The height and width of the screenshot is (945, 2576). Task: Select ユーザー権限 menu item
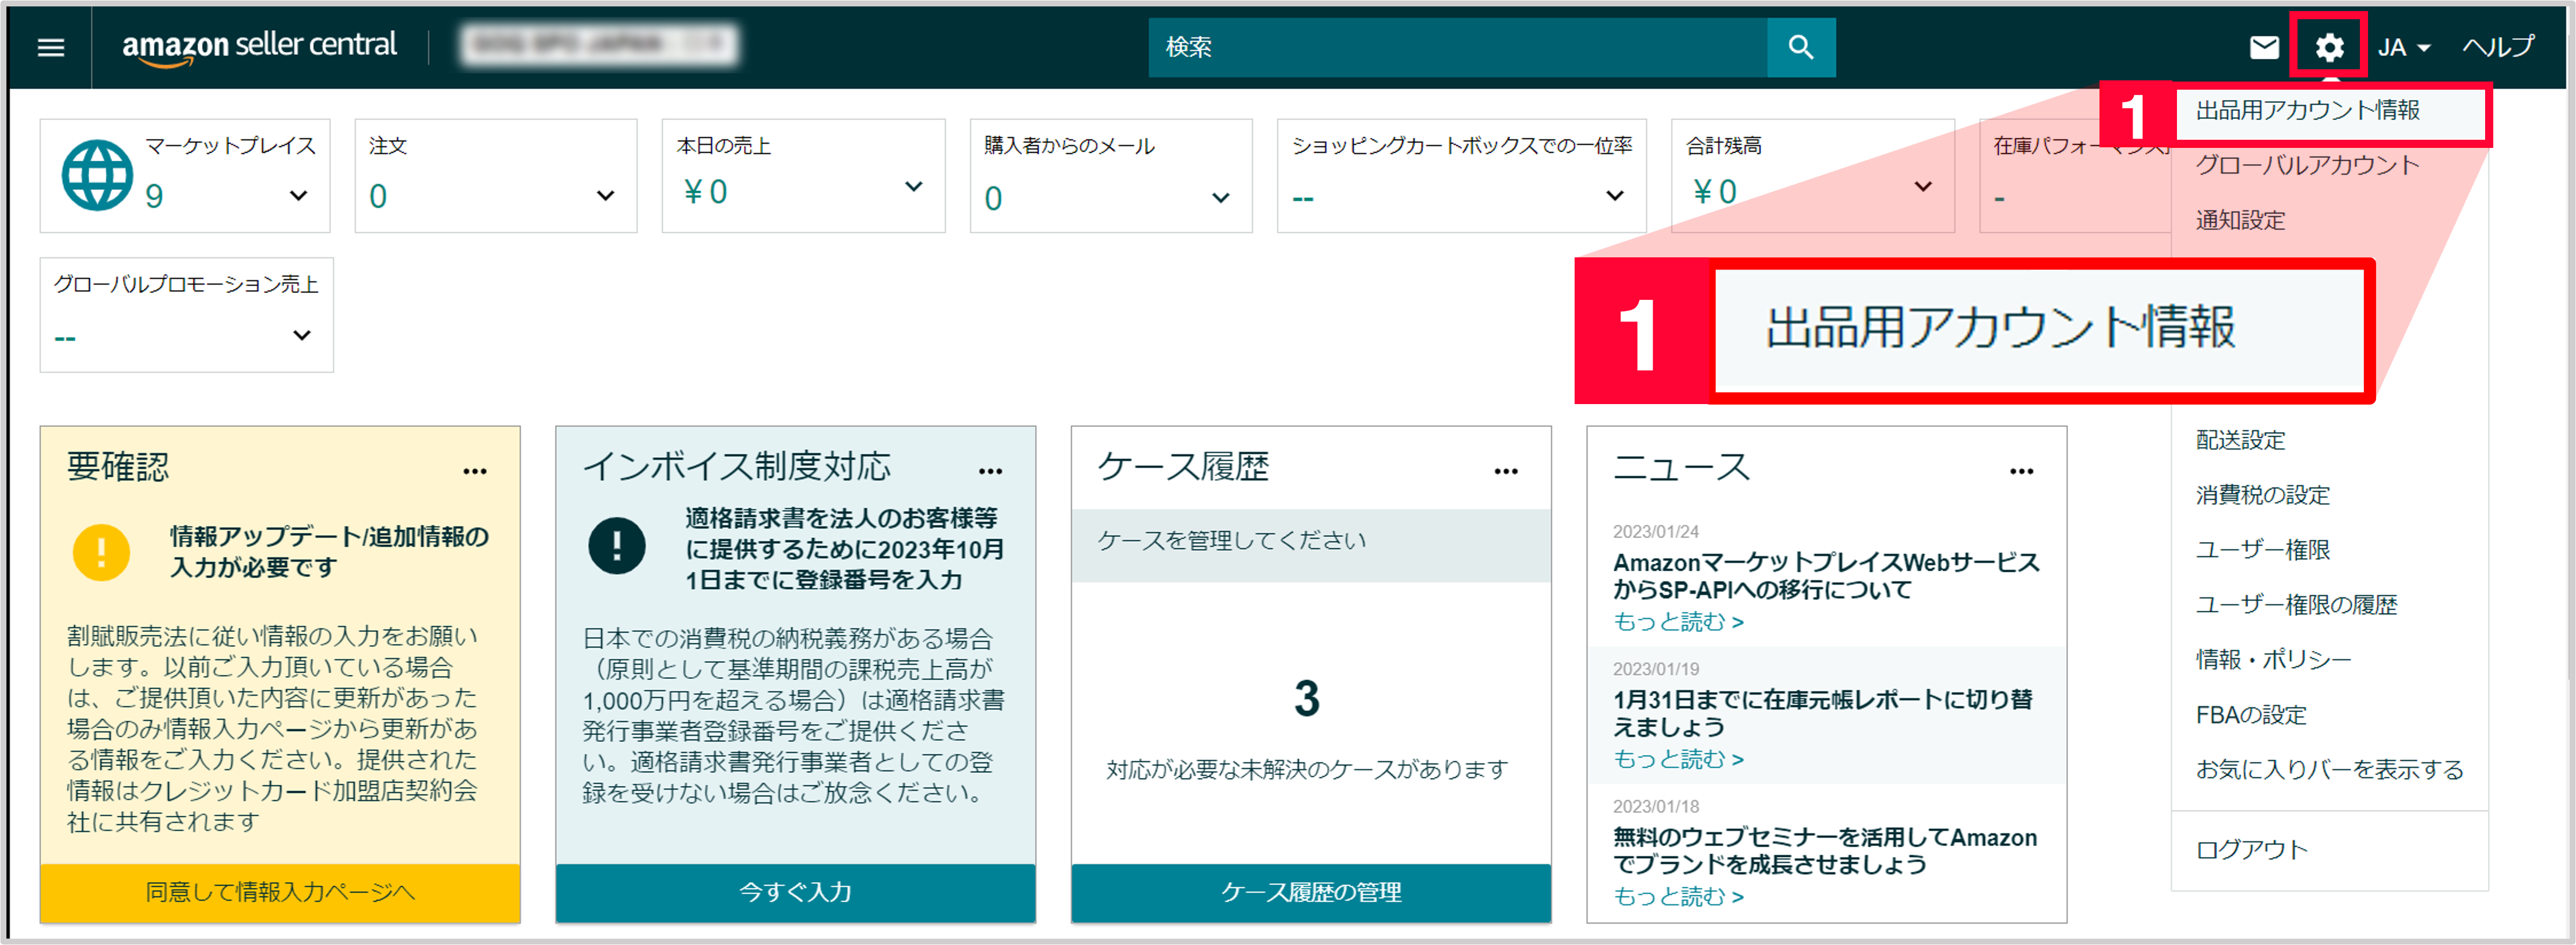point(2262,549)
